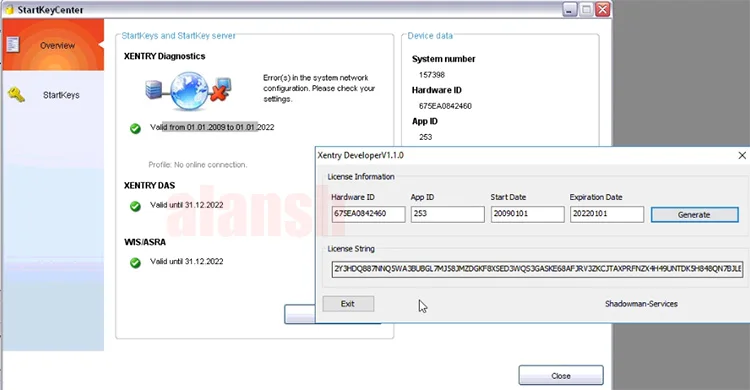Screen dimensions: 750x390
Task: Click the network globe error icon
Action: click(189, 90)
